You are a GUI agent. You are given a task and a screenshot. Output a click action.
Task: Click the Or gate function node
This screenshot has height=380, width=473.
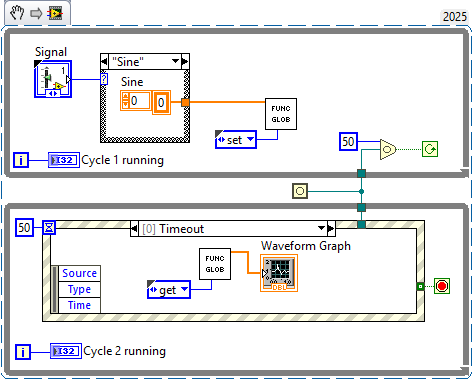coord(388,149)
